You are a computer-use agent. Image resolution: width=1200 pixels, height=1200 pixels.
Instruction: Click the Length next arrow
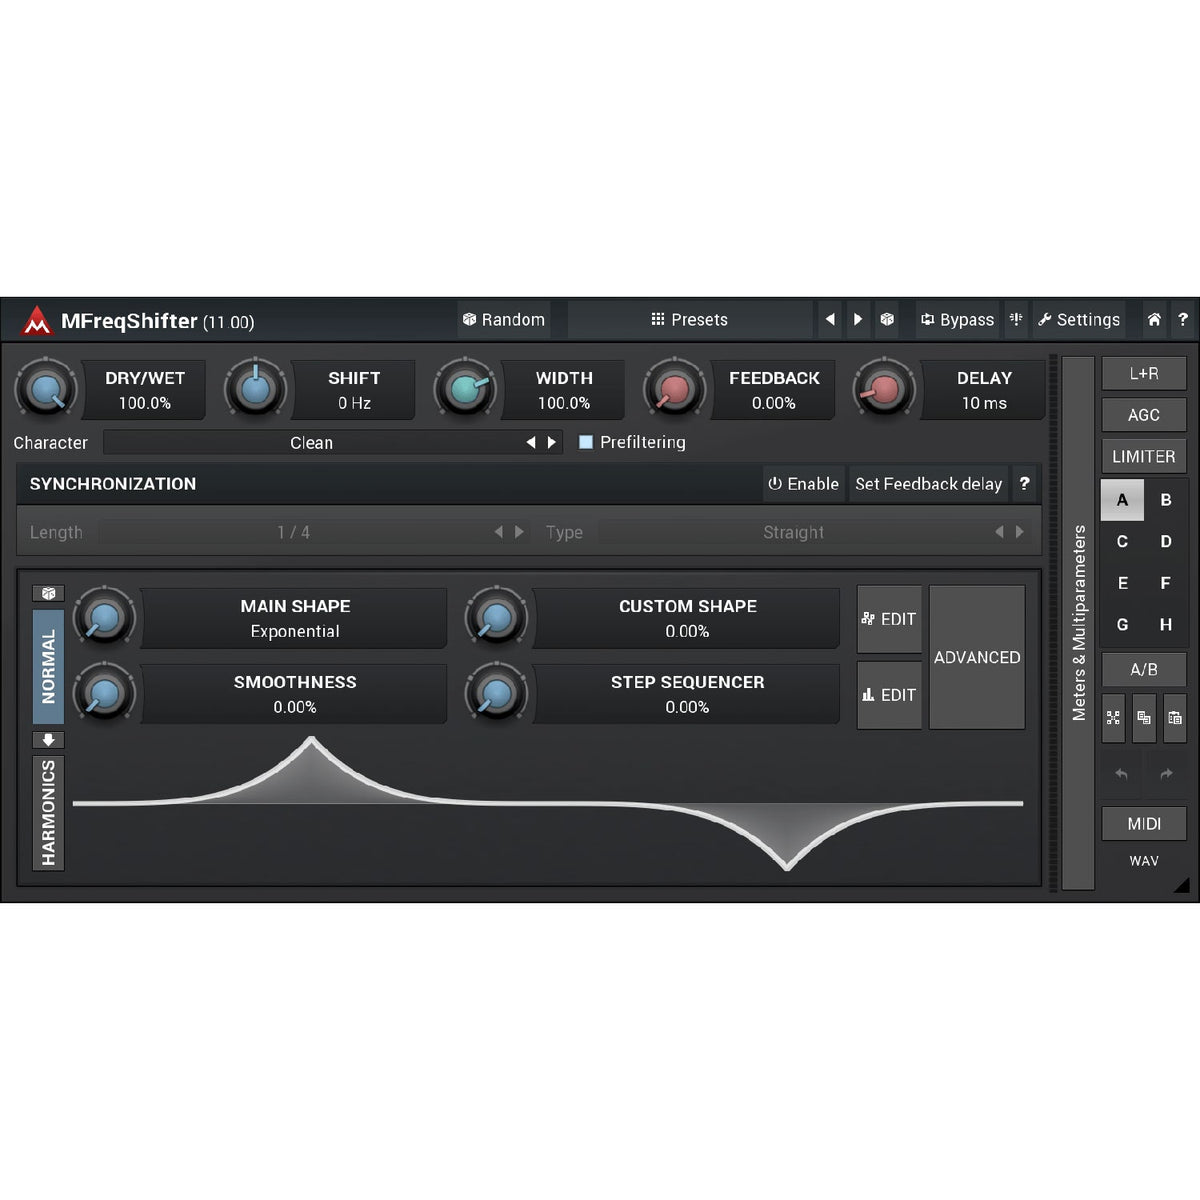(x=519, y=533)
